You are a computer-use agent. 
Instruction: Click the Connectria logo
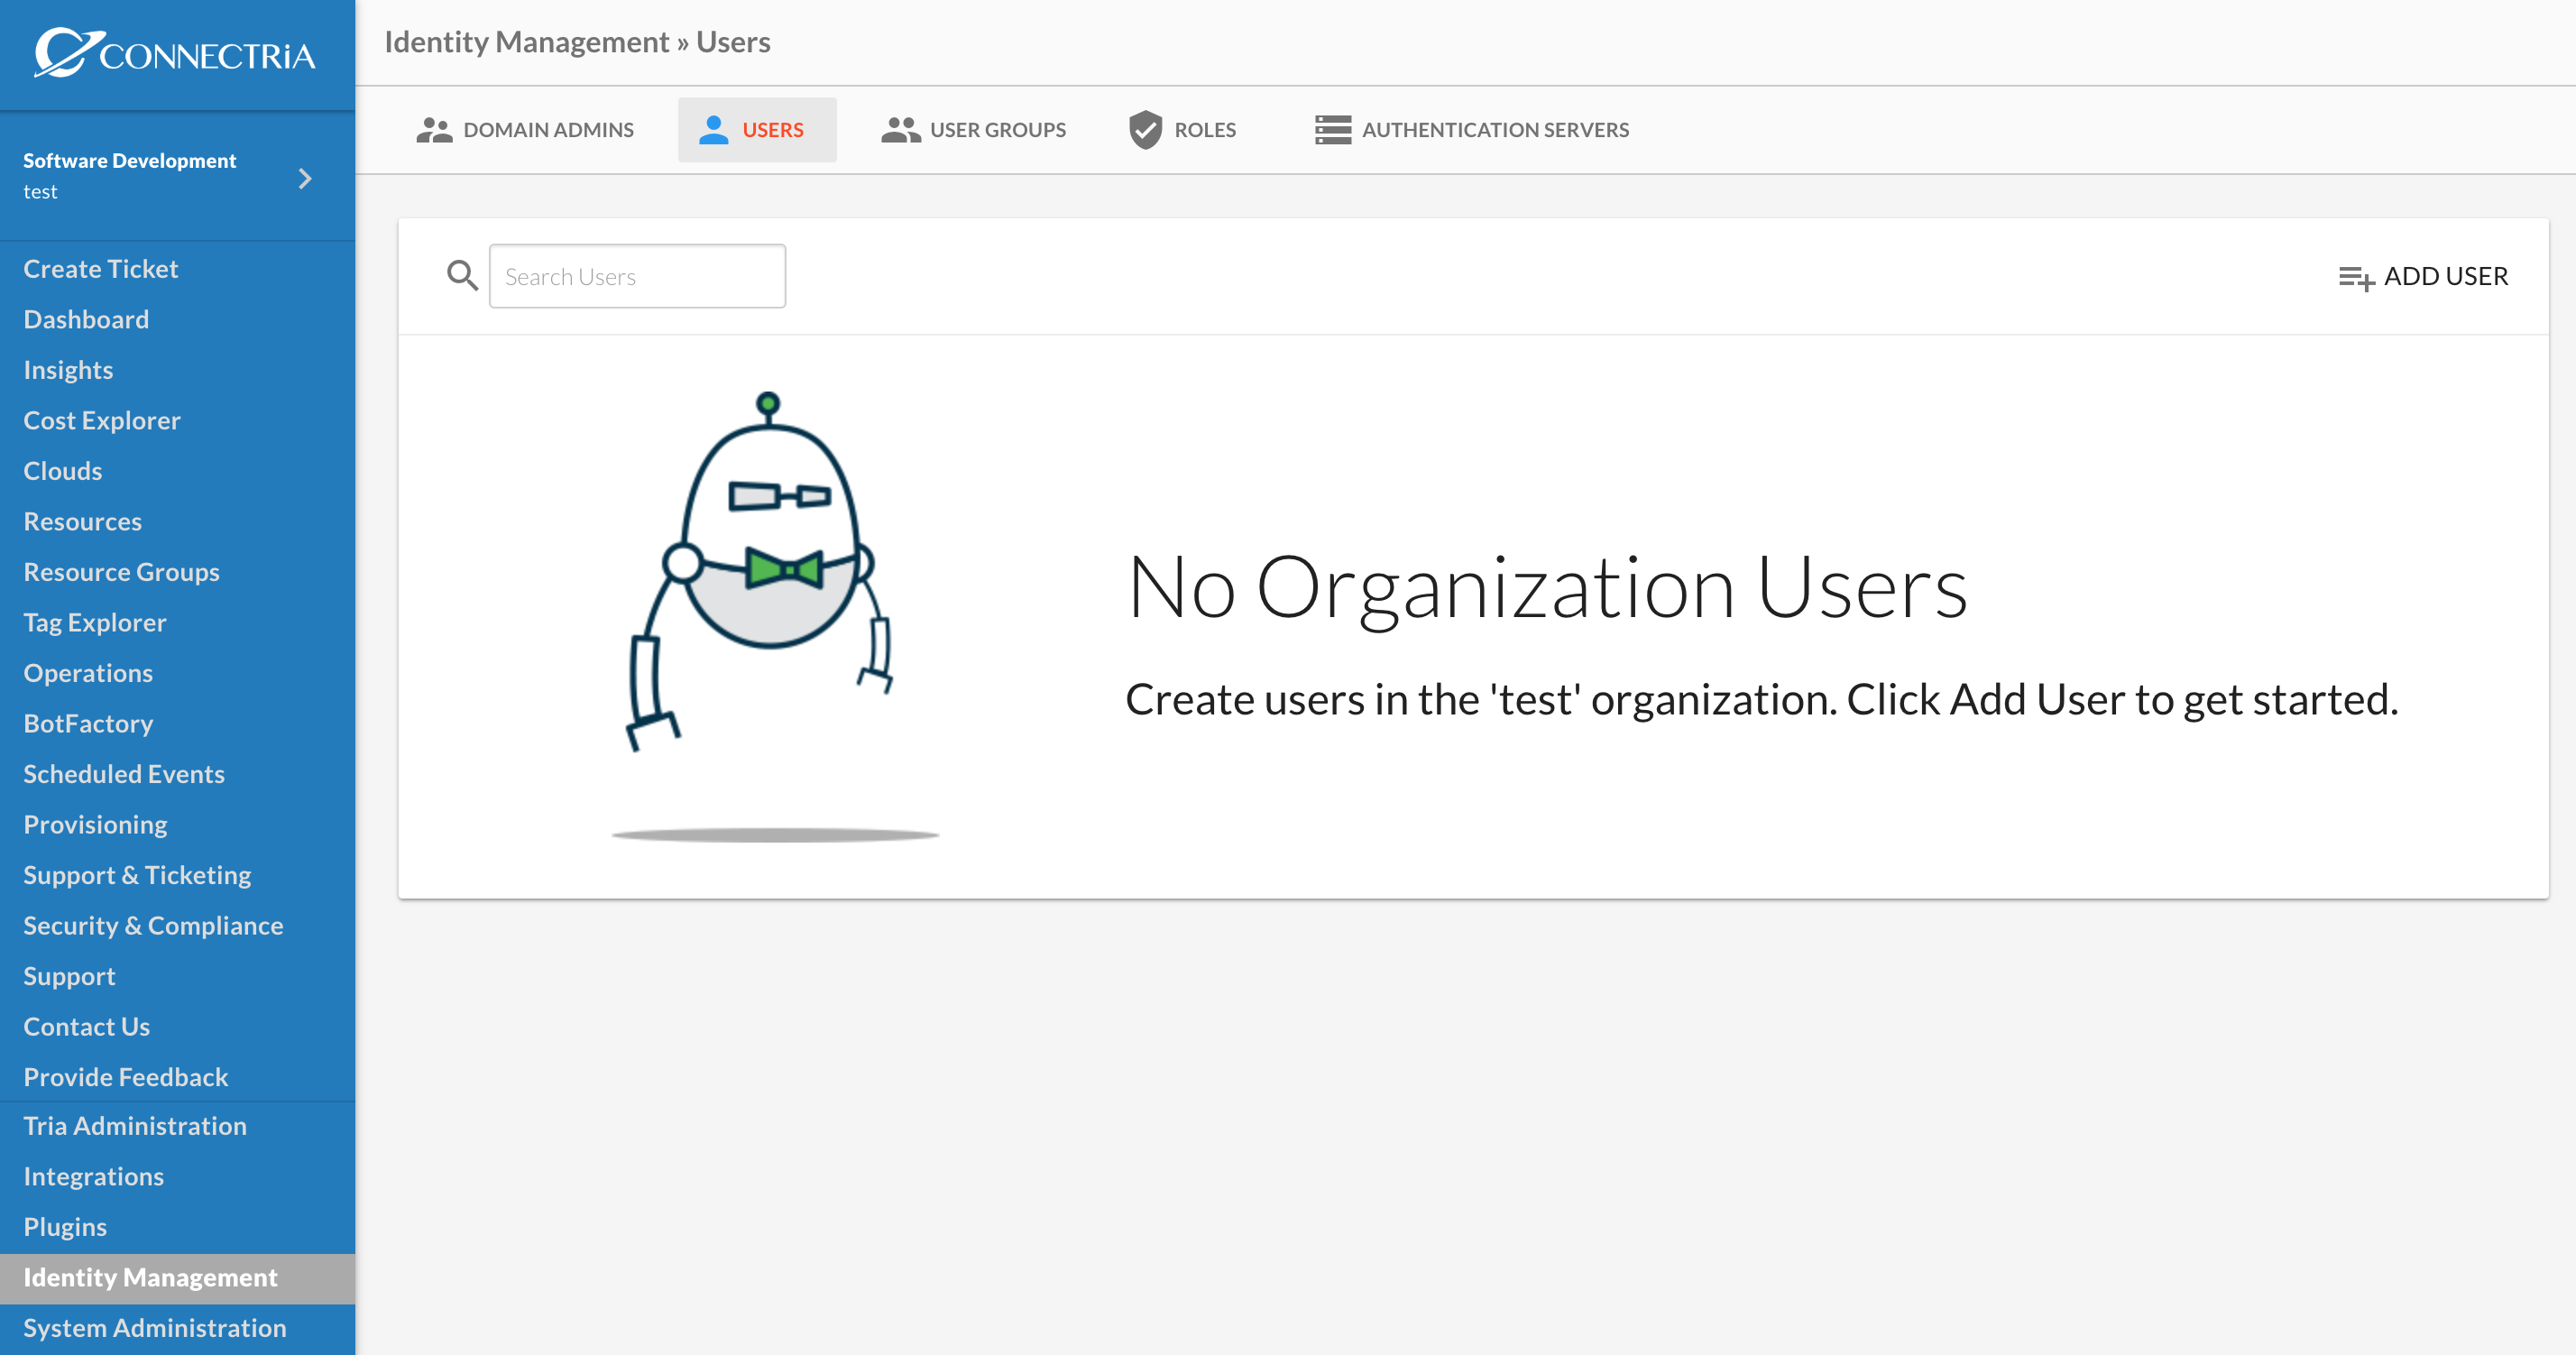pos(175,52)
